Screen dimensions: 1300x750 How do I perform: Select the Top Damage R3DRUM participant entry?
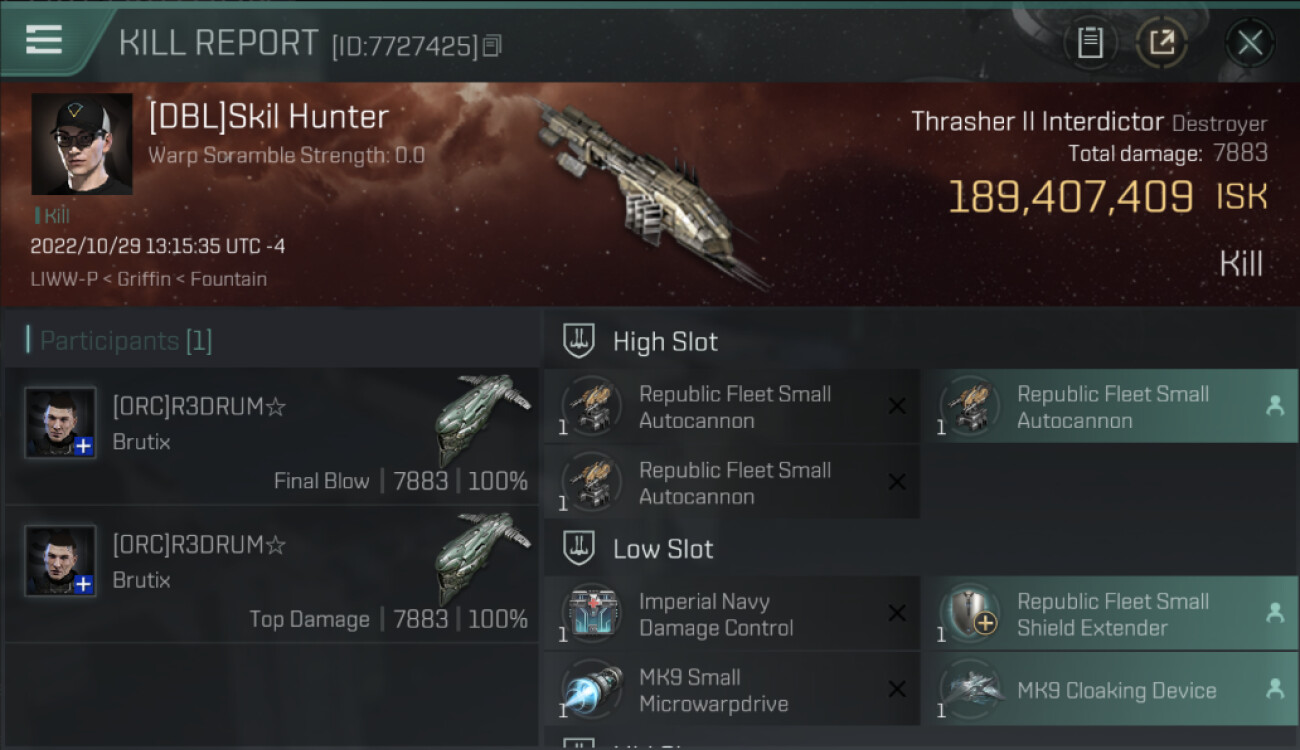(x=272, y=574)
